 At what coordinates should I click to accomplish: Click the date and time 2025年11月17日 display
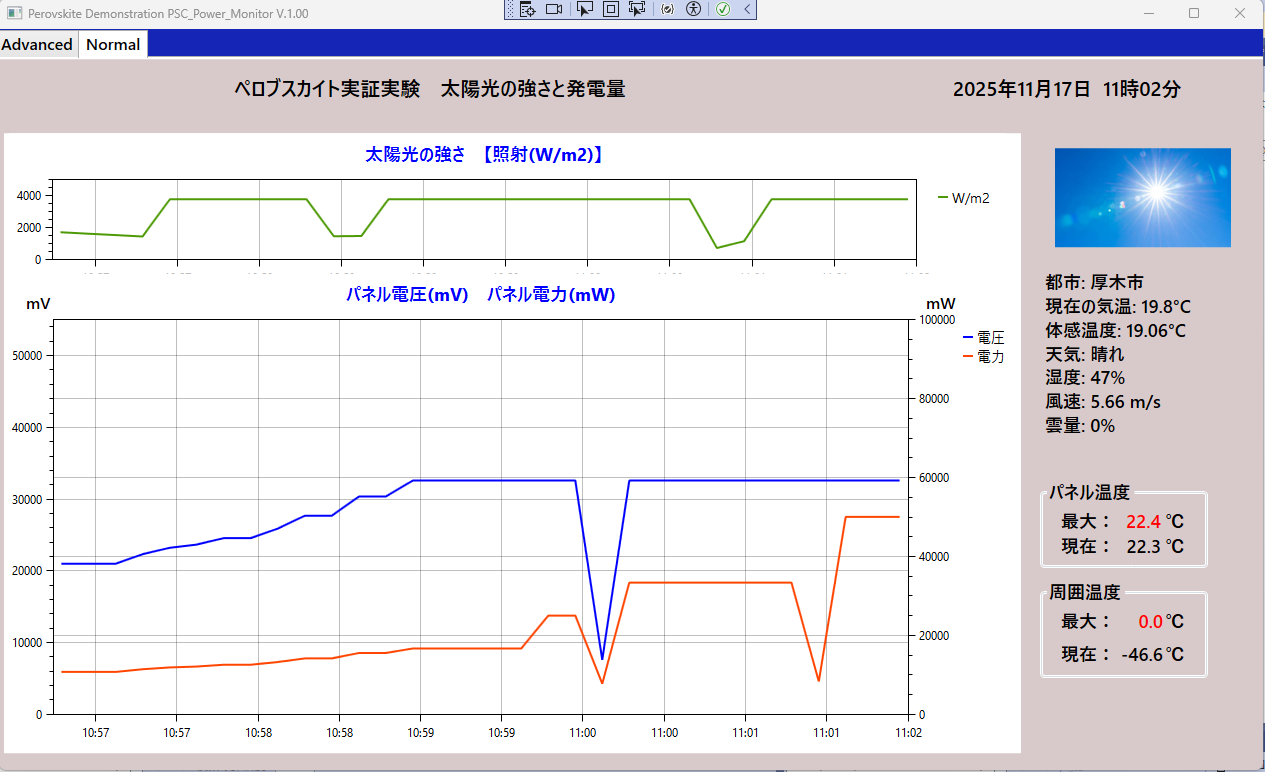point(1067,89)
